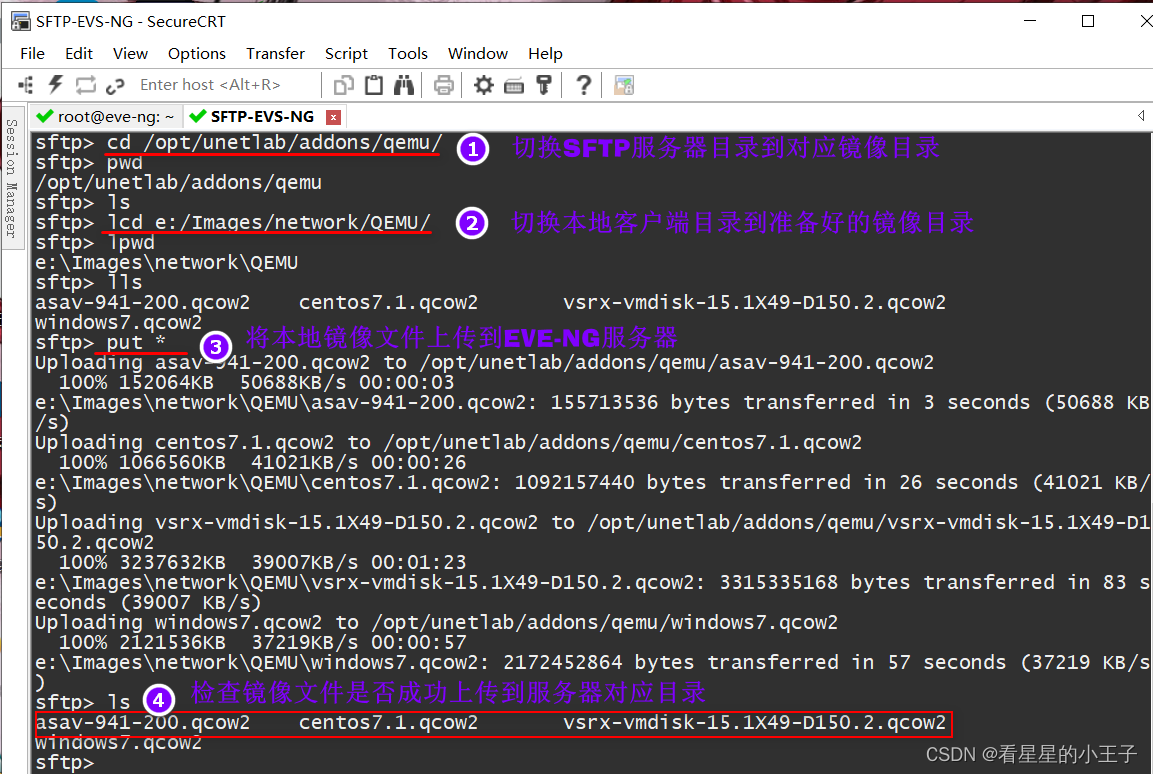This screenshot has height=774, width=1153.
Task: Click the Public Key Assistant icon
Action: (x=544, y=85)
